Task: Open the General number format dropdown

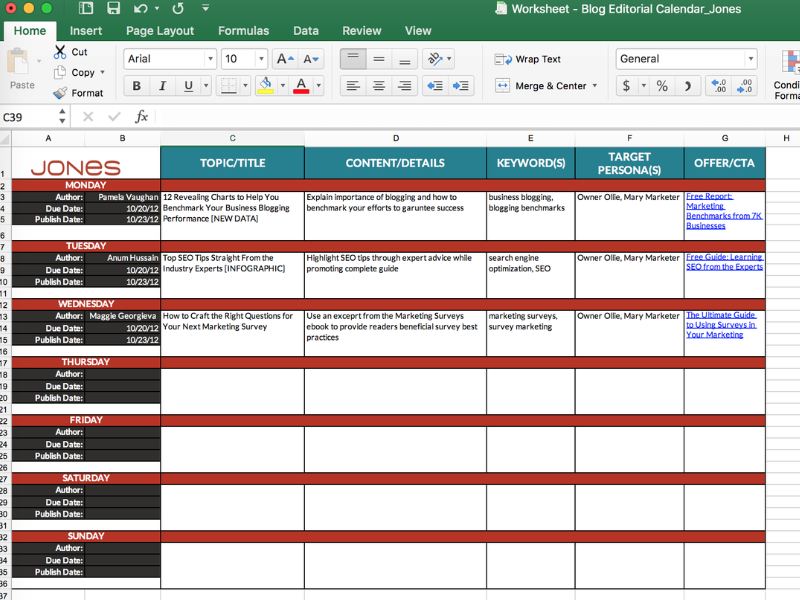Action: [751, 59]
